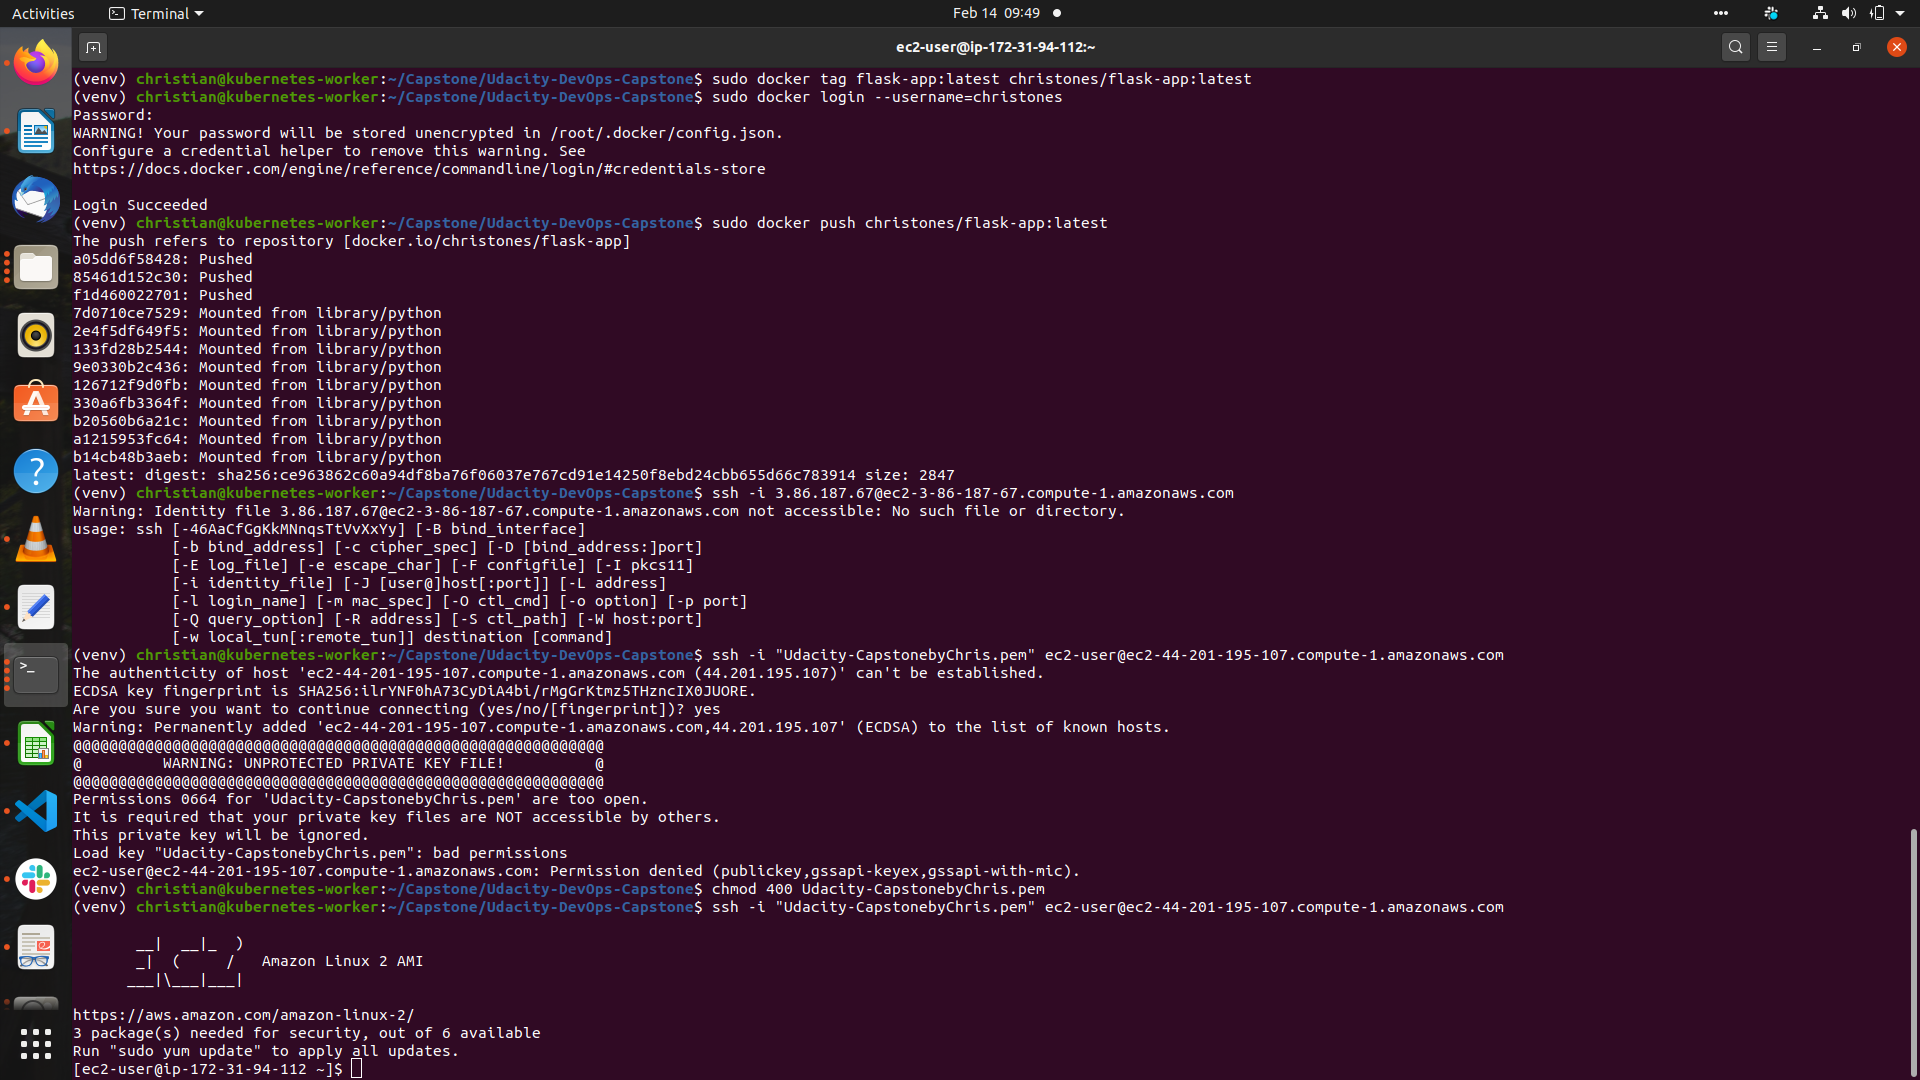Open Firefox from the dock
1920x1080 pixels.
point(36,64)
